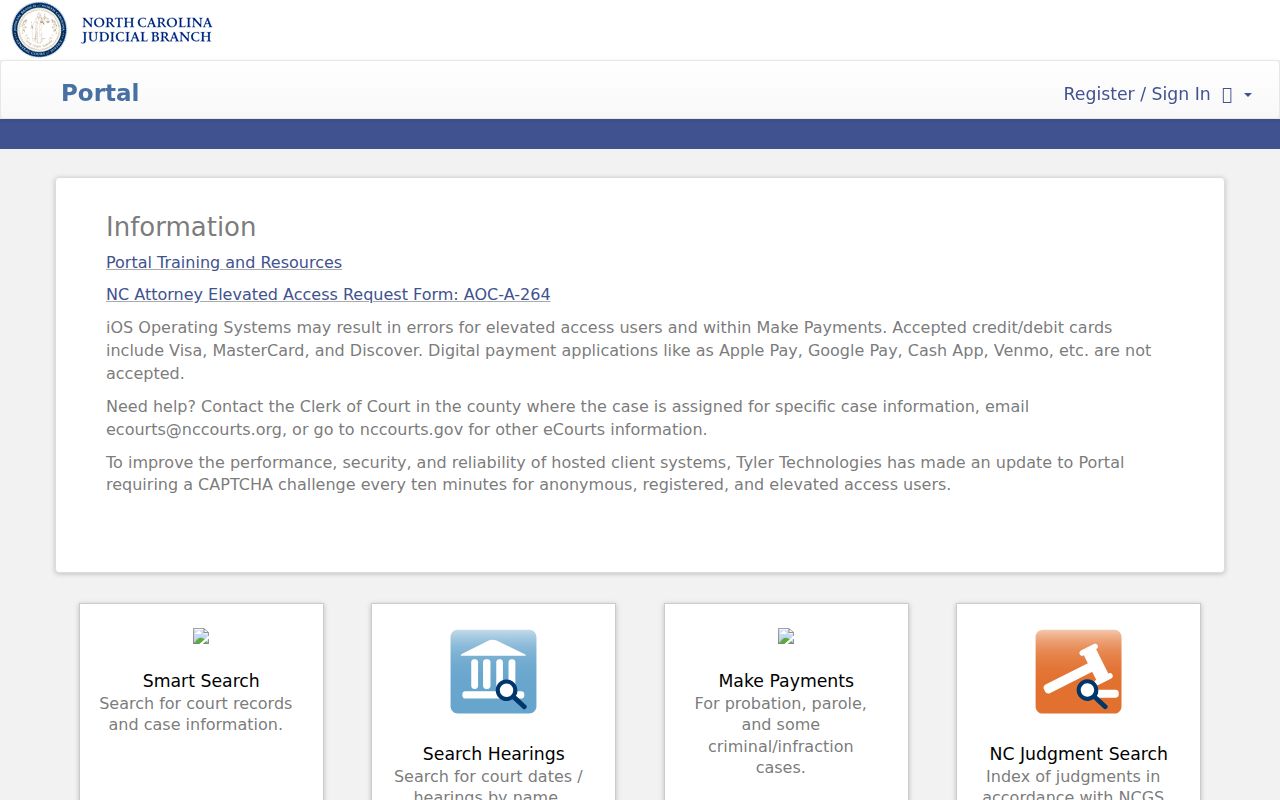Select the Search Hearings card title
This screenshot has width=1280, height=800.
point(493,754)
